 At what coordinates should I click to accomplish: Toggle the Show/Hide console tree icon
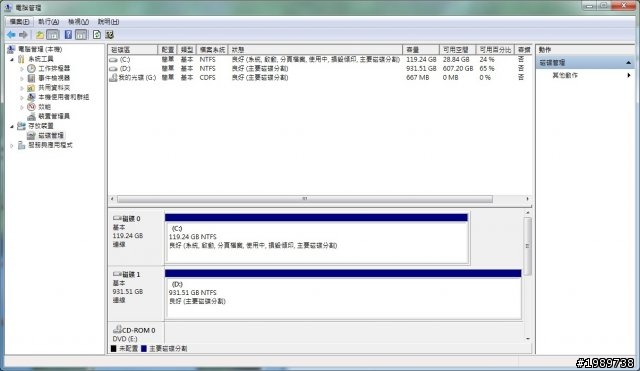point(53,35)
